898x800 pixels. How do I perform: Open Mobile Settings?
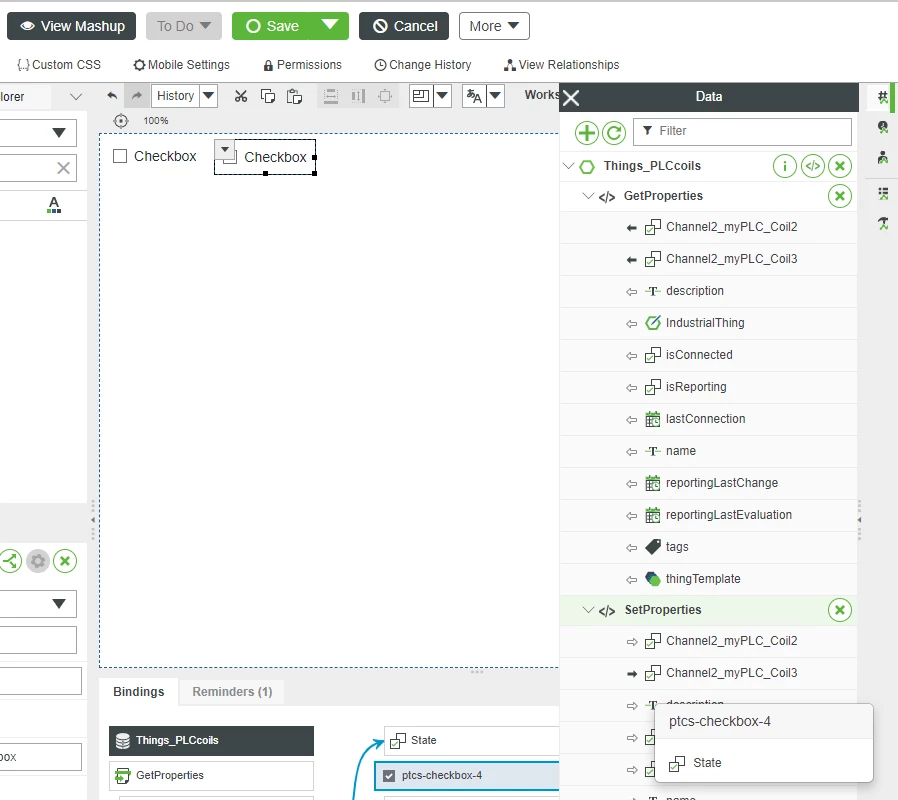pyautogui.click(x=182, y=65)
